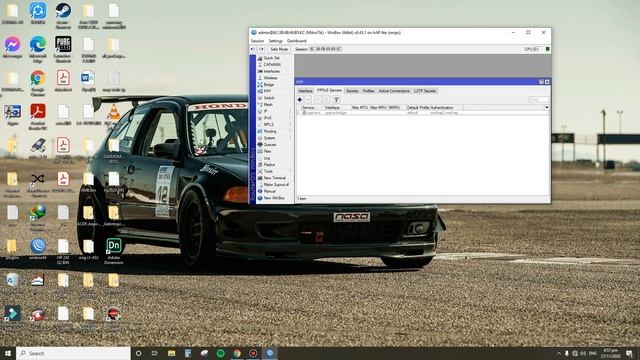This screenshot has width=640, height=360.
Task: Open Messenger desktop shortcut
Action: (x=12, y=47)
